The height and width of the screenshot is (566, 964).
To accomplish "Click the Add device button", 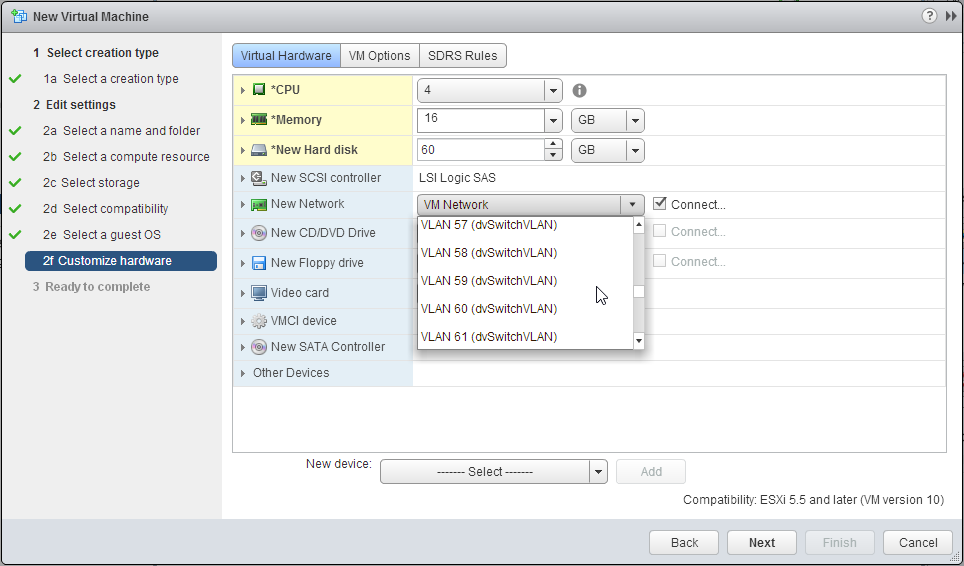I will tap(651, 472).
